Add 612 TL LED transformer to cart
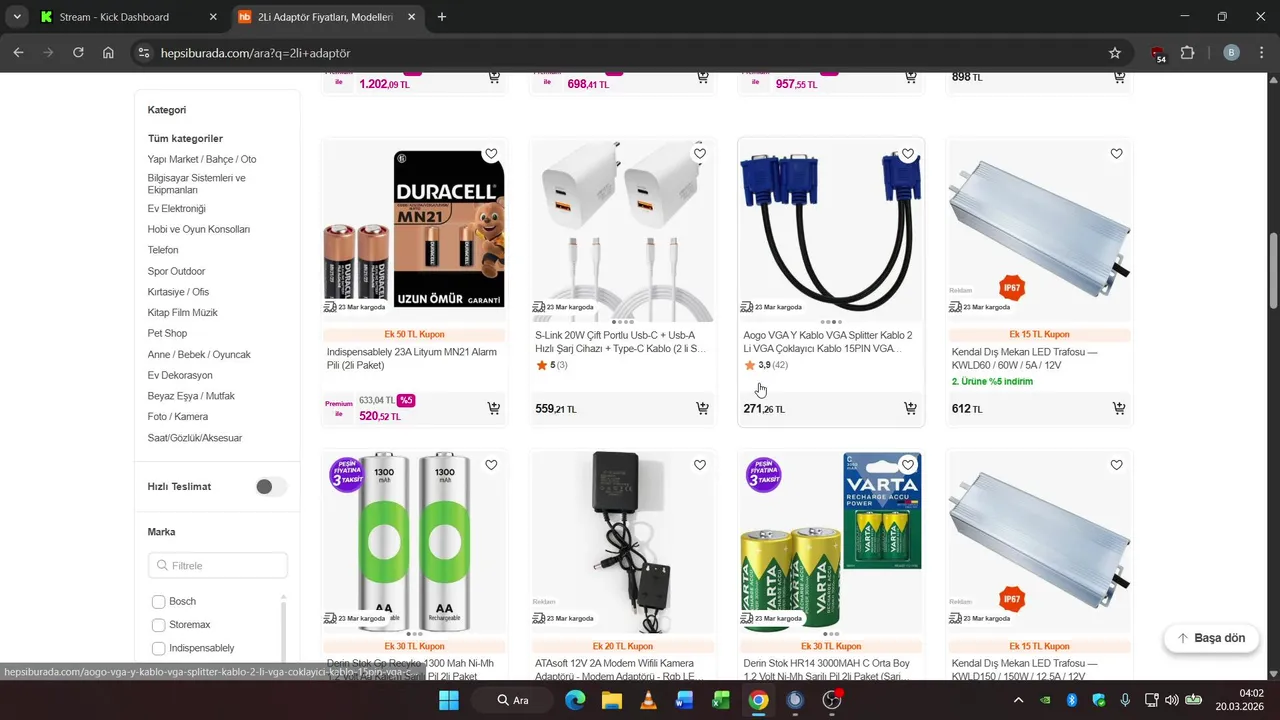This screenshot has height=720, width=1280. [x=1119, y=408]
